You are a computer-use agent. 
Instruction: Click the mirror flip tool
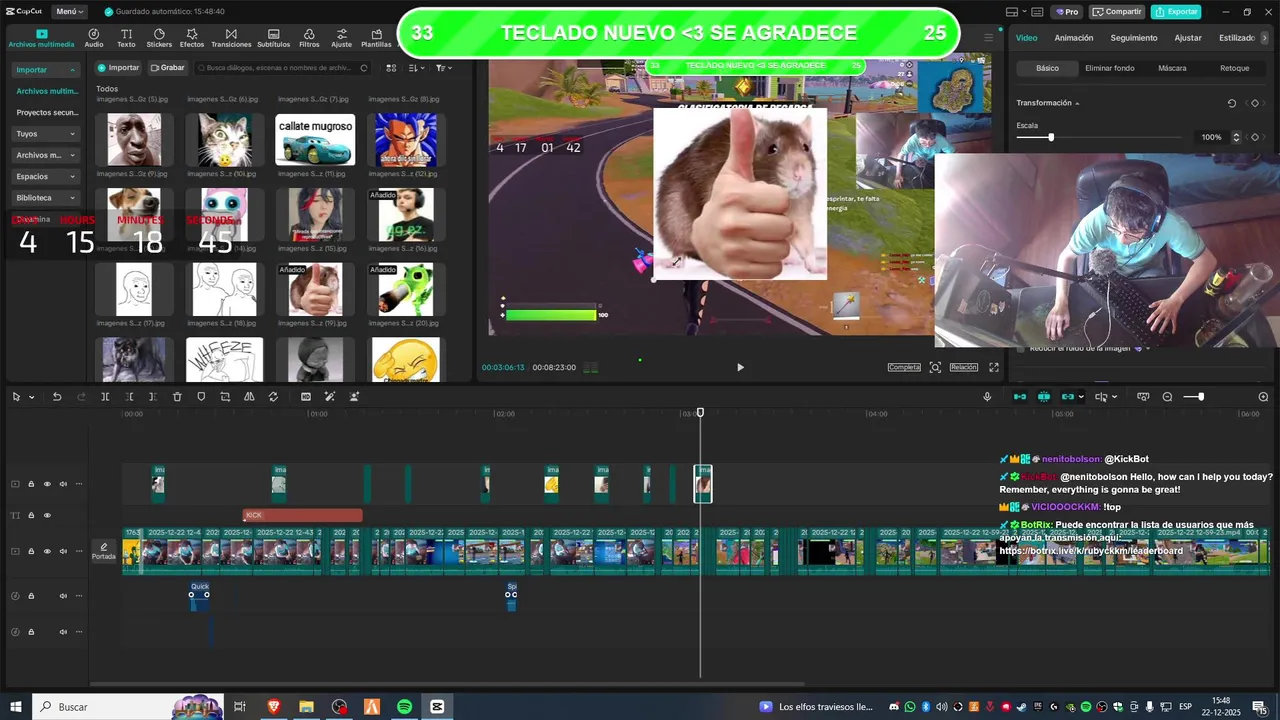coord(249,397)
